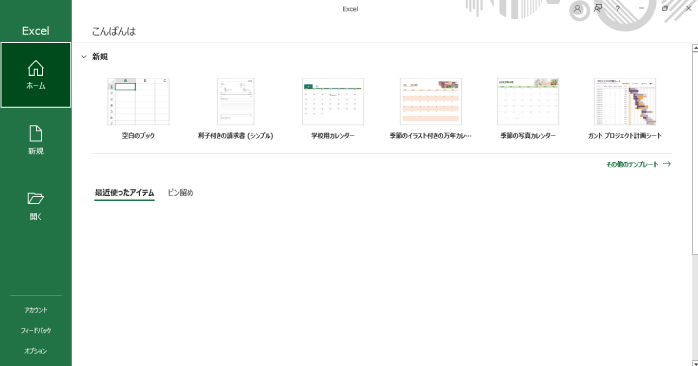Click the ガント プロジェクト計画シート label text

pyautogui.click(x=625, y=136)
